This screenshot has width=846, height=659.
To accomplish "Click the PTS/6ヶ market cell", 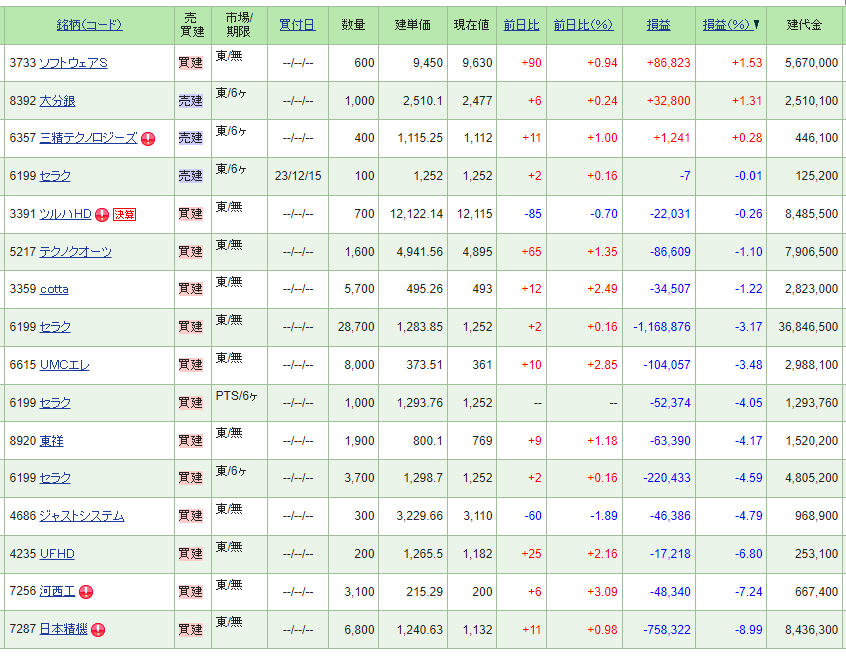I will (236, 396).
